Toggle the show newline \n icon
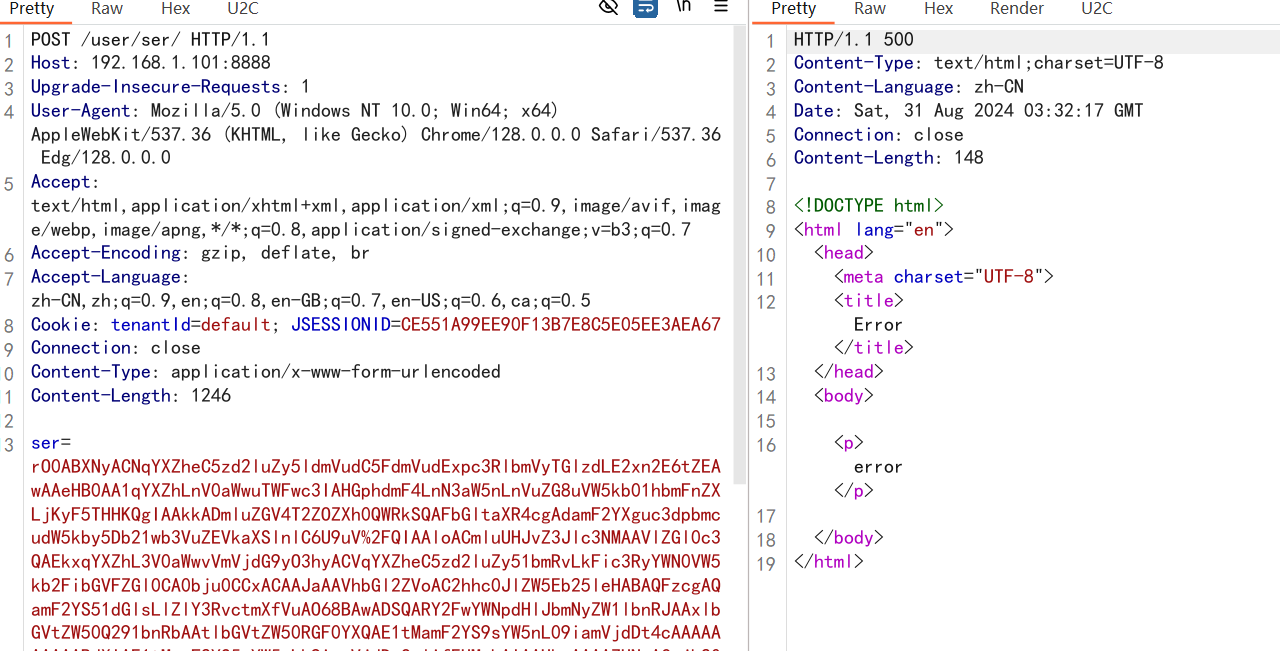 (684, 7)
